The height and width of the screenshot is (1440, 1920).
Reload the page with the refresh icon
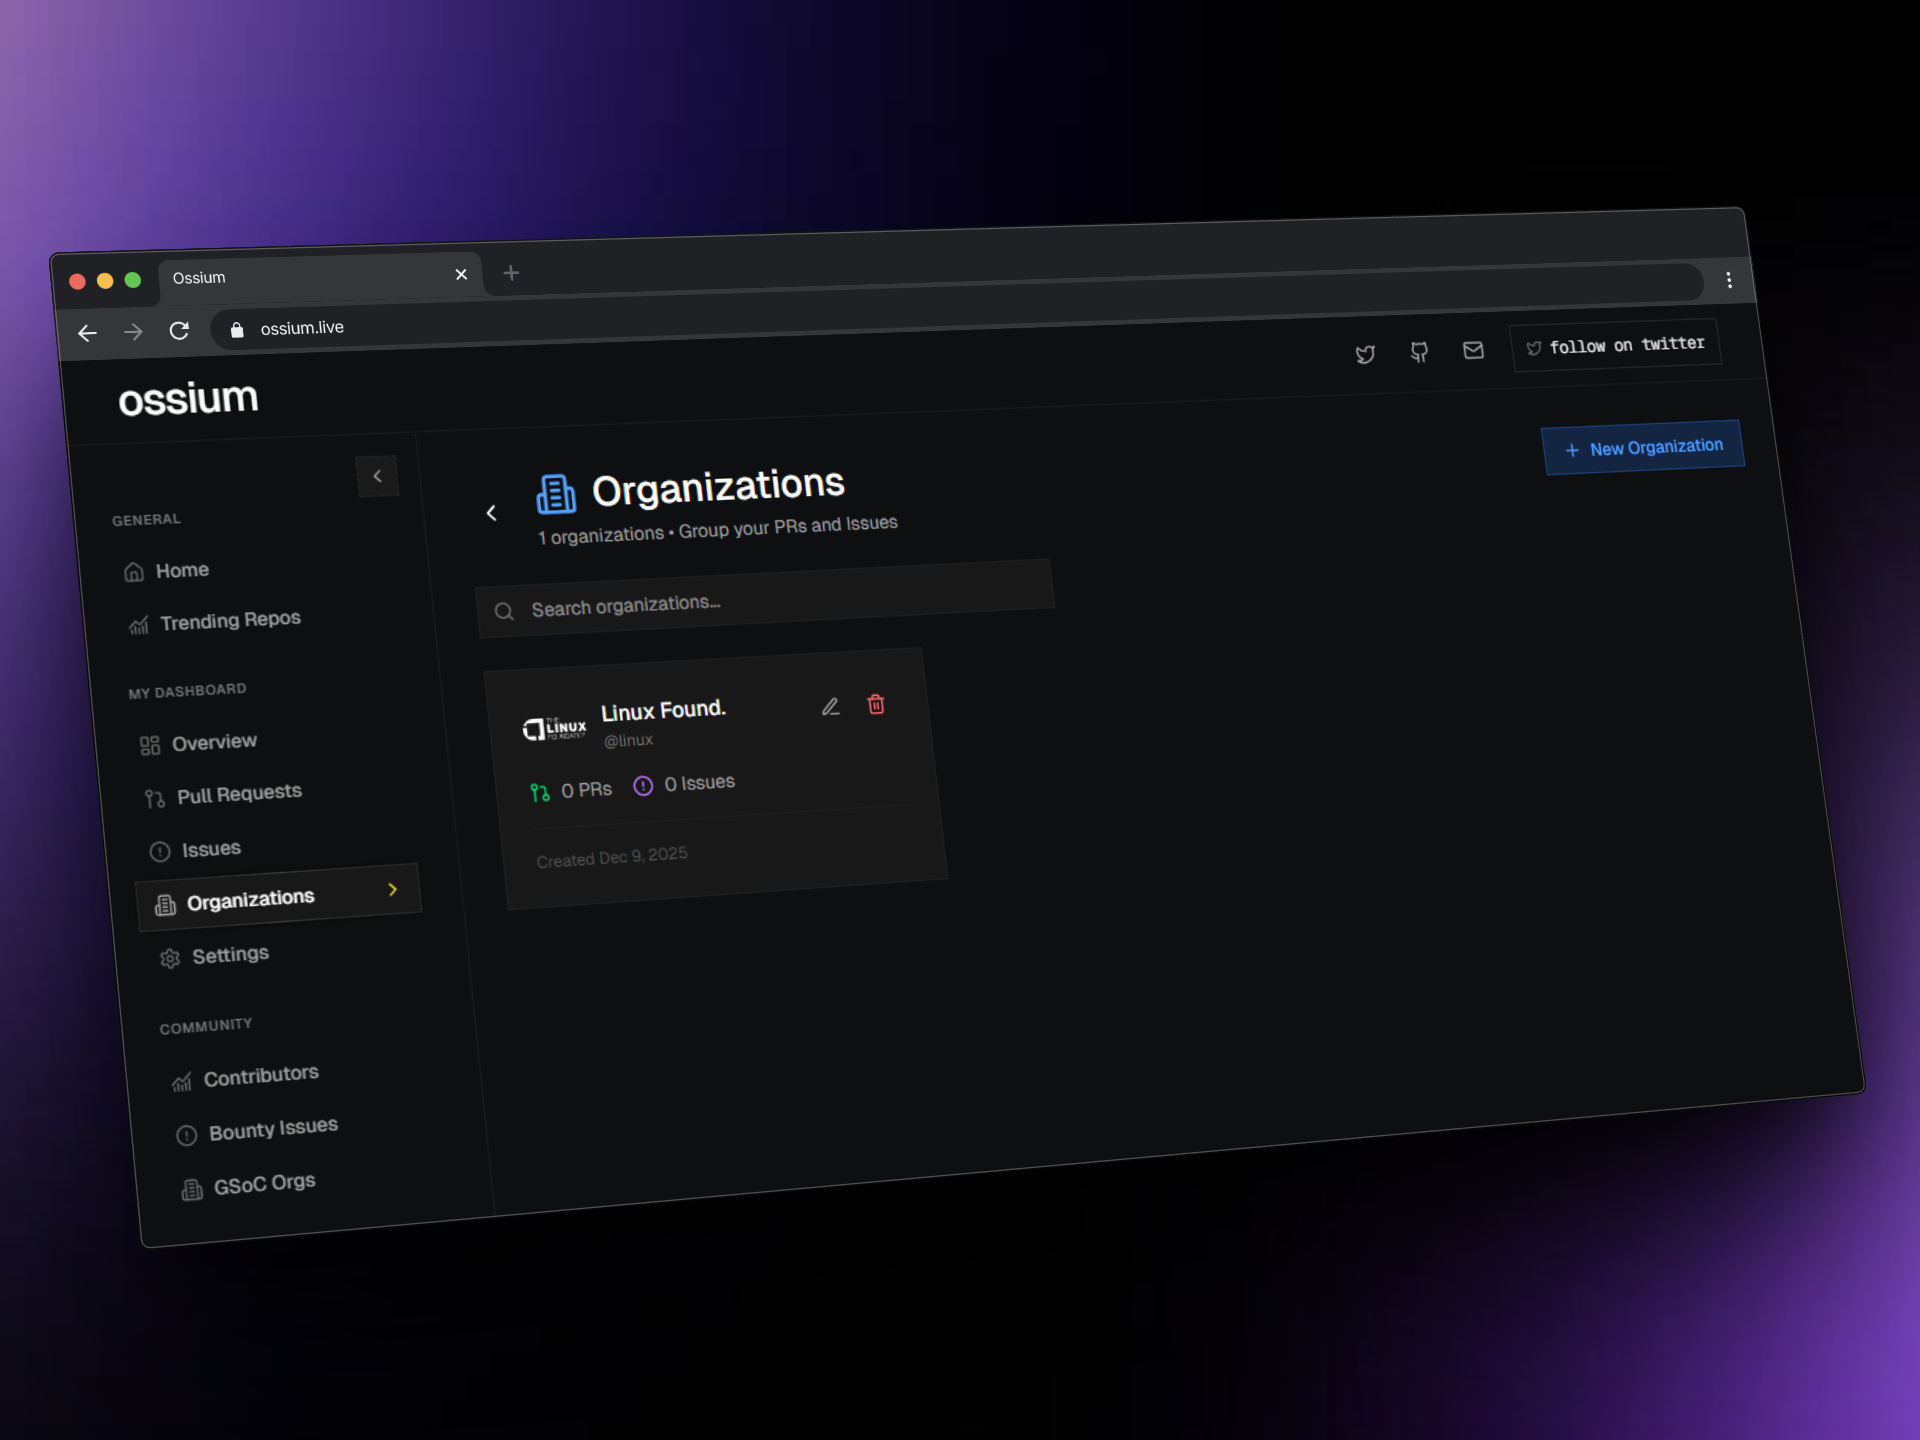[180, 331]
